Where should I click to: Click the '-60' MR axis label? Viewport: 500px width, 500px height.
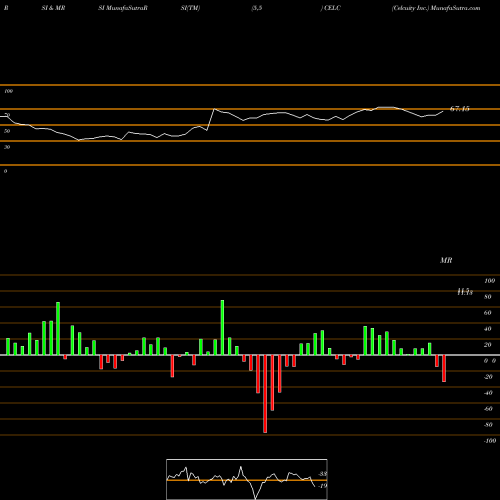pyautogui.click(x=488, y=409)
